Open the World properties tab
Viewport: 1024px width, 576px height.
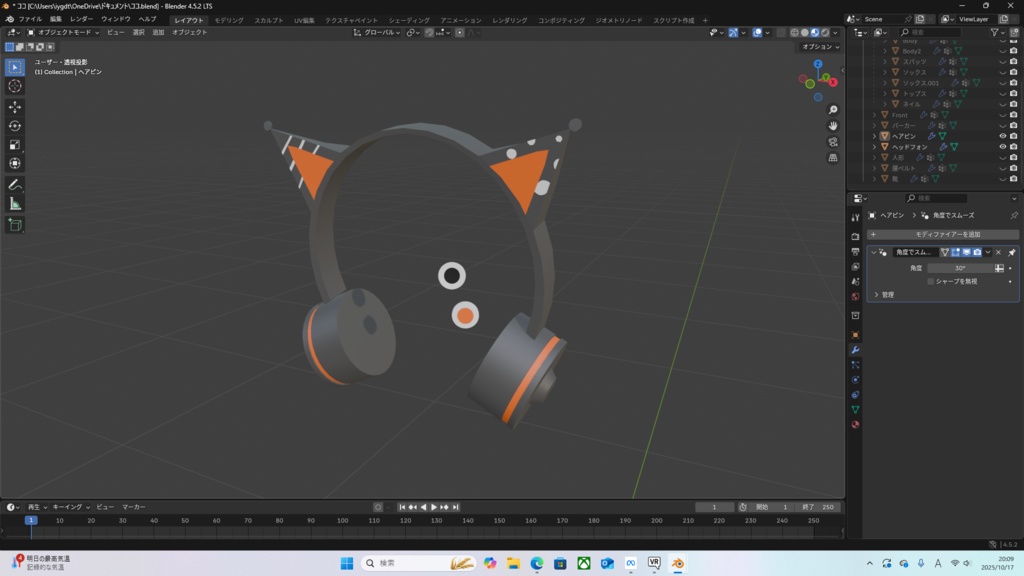point(856,296)
